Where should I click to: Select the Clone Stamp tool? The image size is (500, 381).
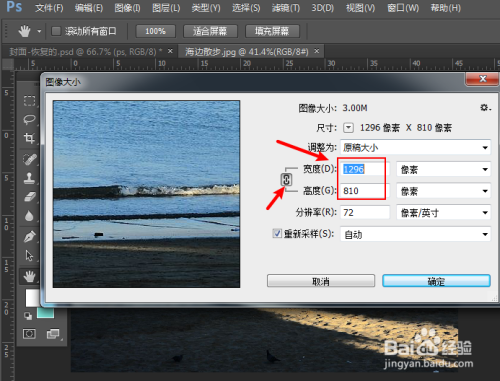[29, 178]
